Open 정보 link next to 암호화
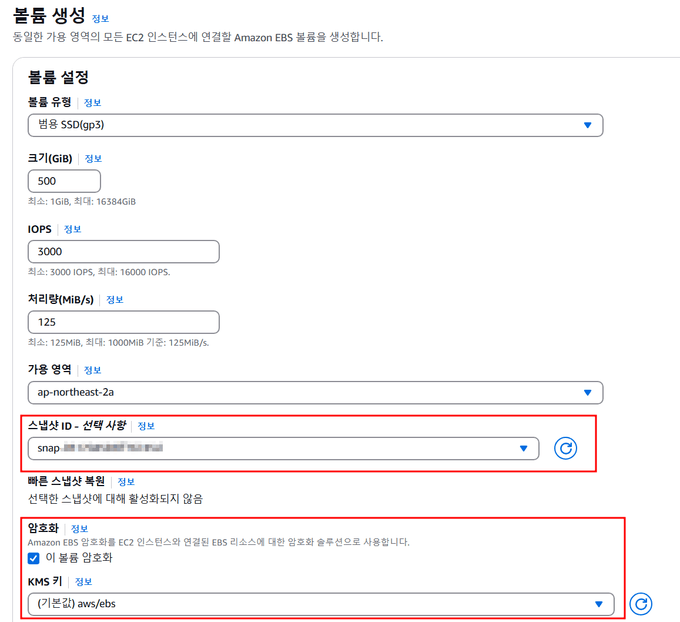The width and height of the screenshot is (680, 622). click(x=79, y=529)
